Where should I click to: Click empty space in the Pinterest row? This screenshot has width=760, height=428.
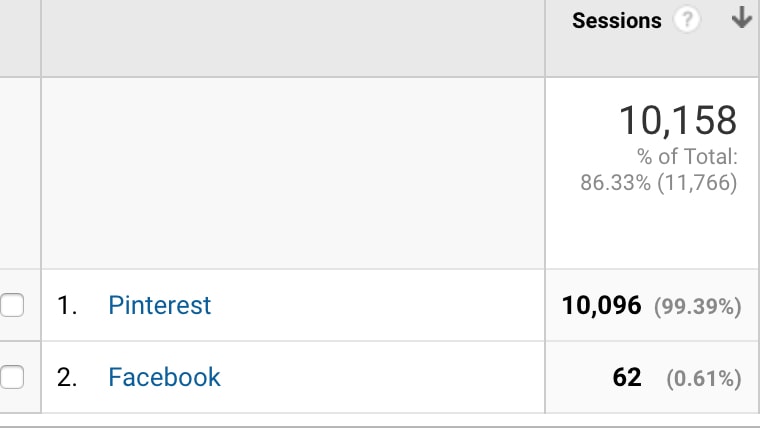pos(378,305)
